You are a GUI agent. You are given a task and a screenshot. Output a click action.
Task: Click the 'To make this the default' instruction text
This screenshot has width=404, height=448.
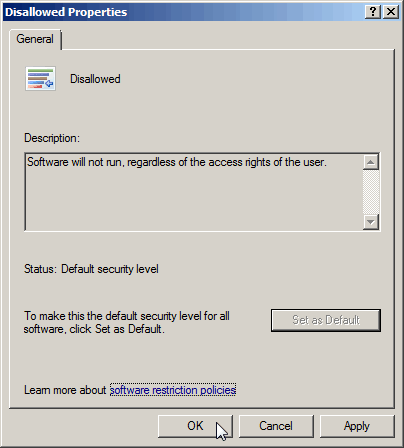(x=127, y=322)
